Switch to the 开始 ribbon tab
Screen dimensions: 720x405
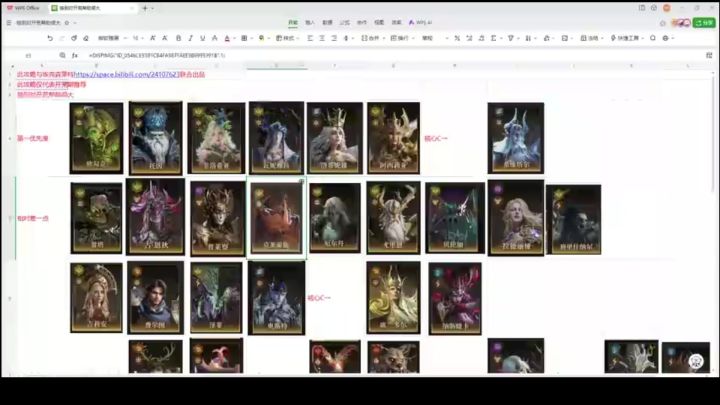[x=293, y=22]
